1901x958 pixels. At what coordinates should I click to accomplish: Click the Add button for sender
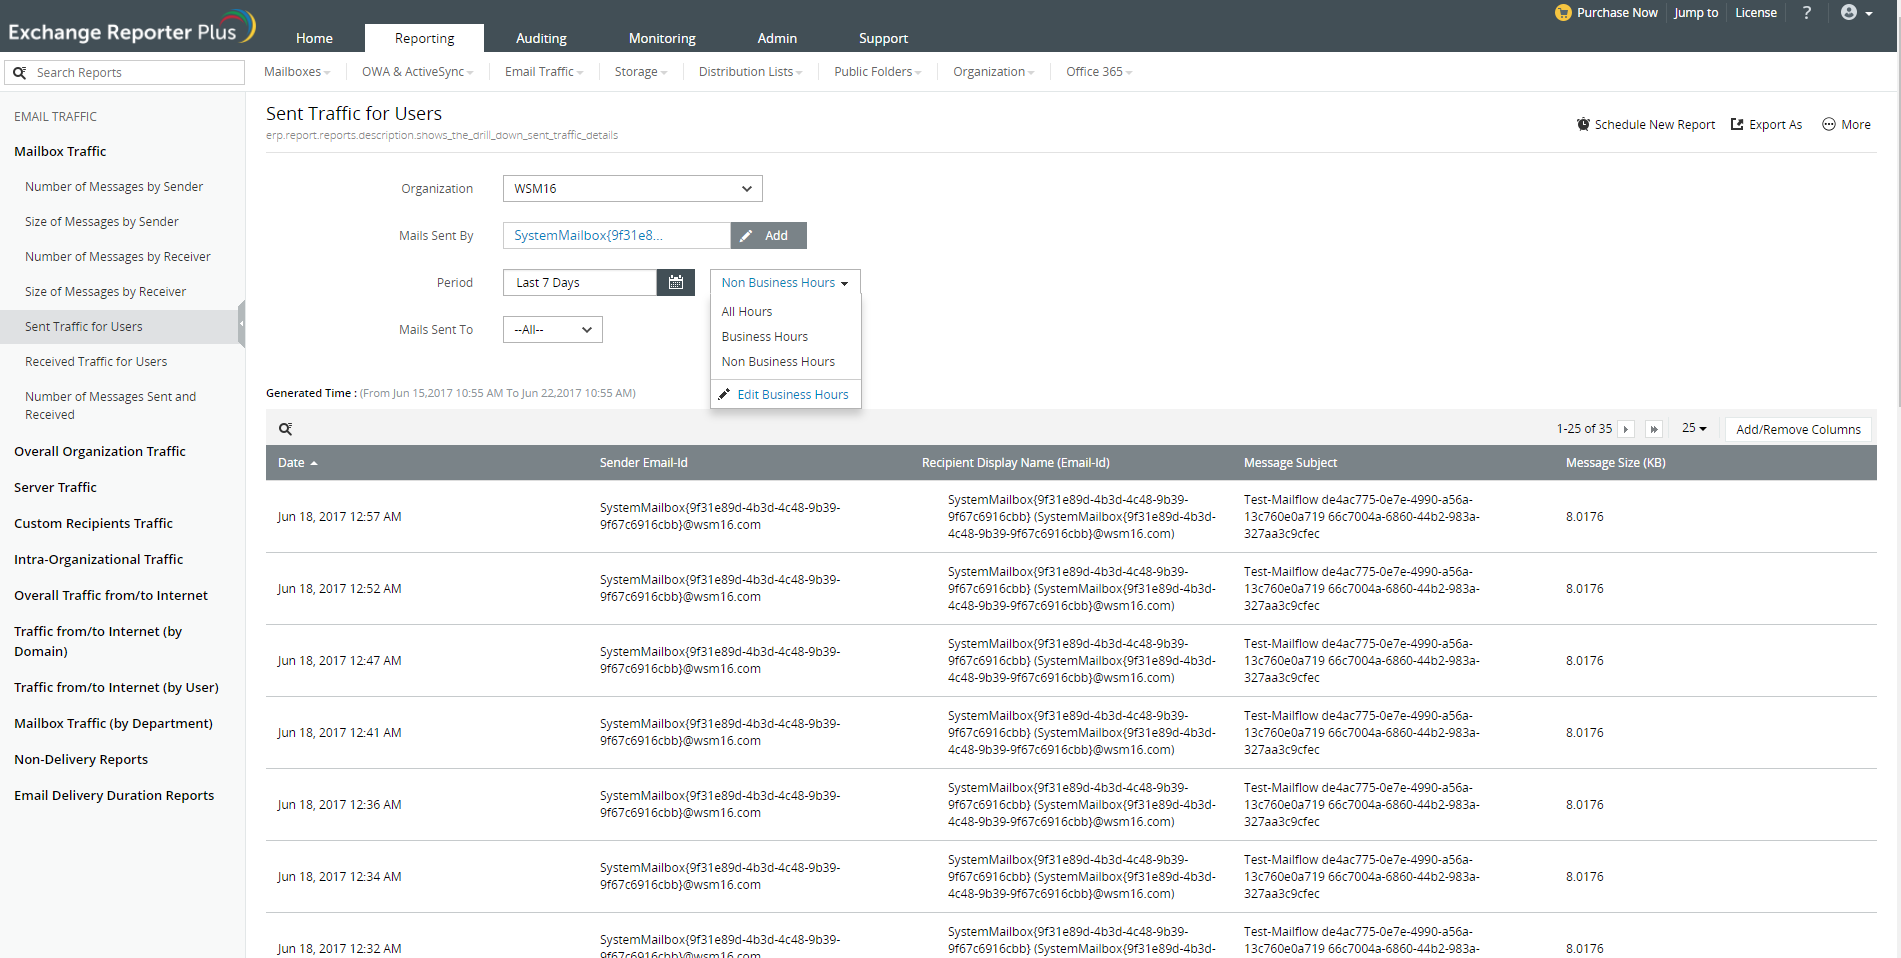768,236
